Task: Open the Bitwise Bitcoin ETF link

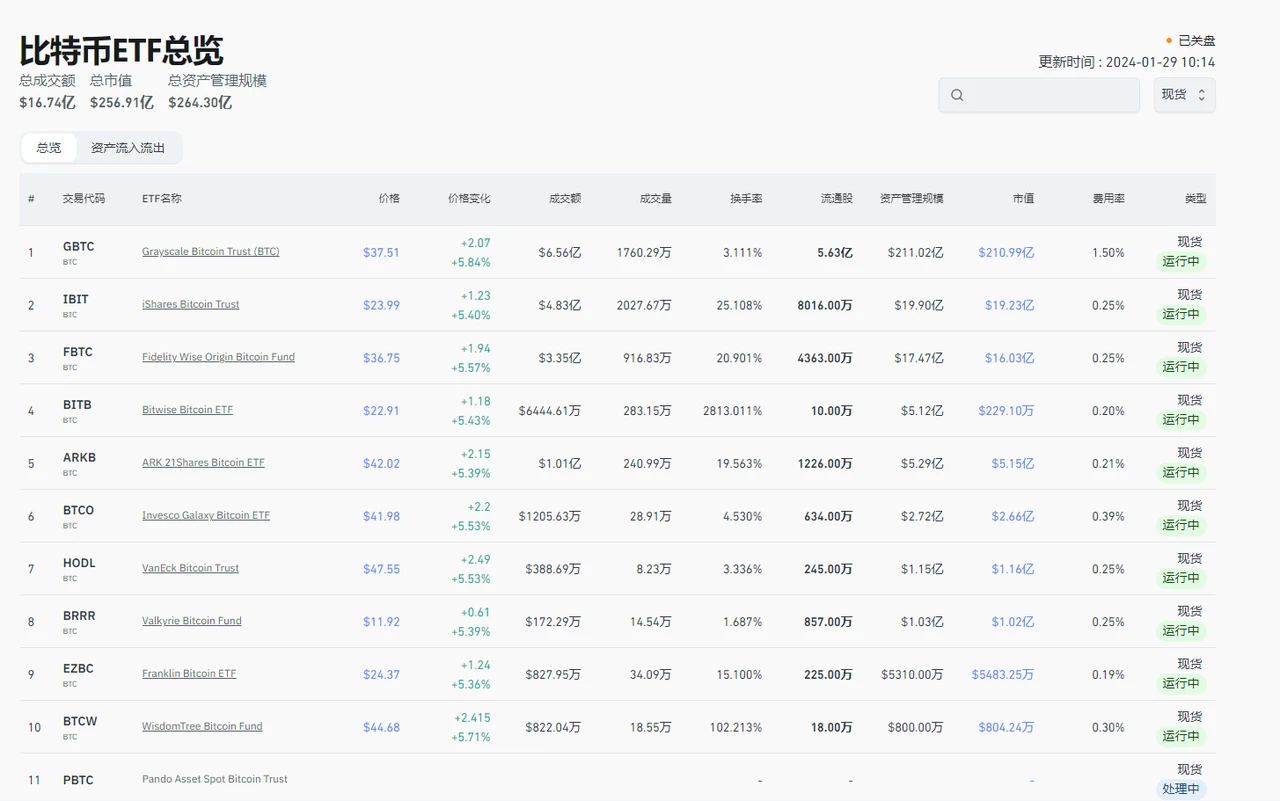Action: click(187, 410)
